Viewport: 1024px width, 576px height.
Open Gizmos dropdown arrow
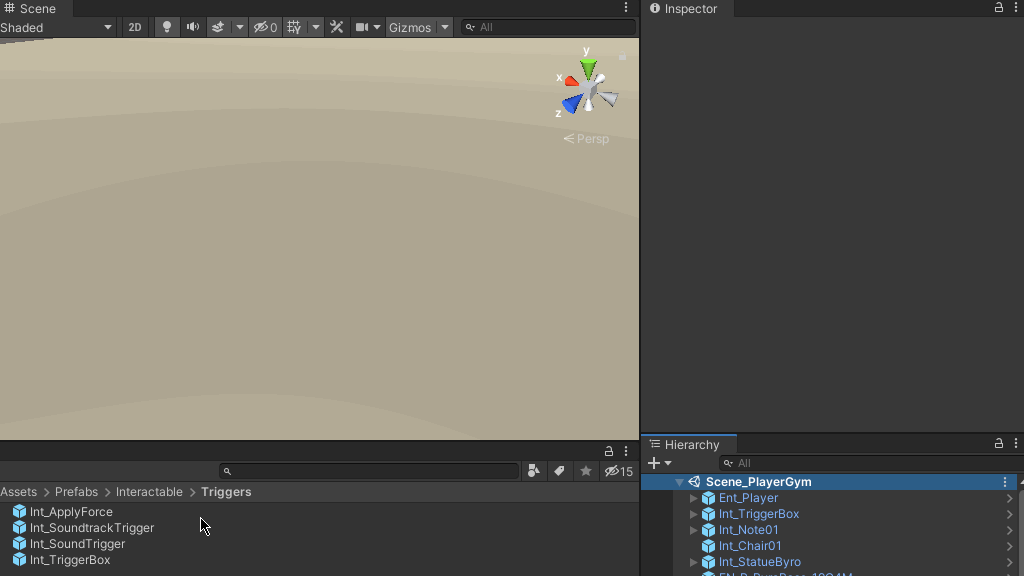point(445,27)
